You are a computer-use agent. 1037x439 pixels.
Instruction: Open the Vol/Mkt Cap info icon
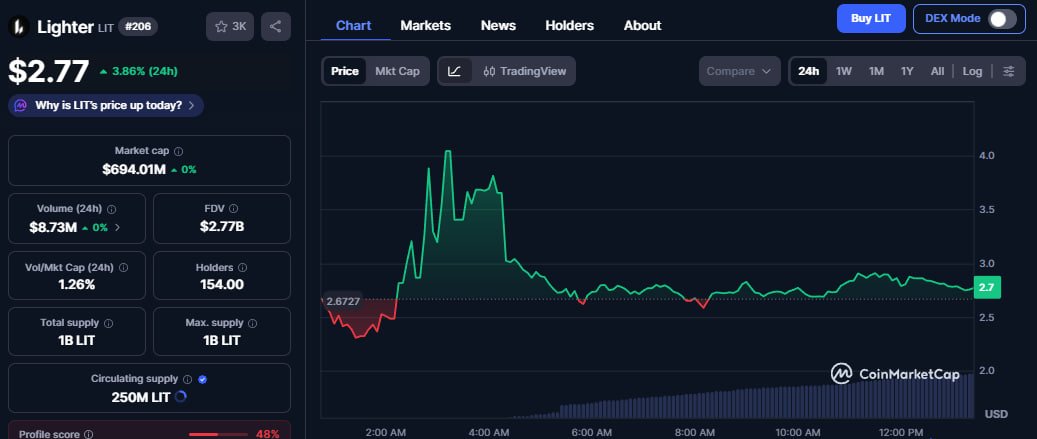[123, 268]
